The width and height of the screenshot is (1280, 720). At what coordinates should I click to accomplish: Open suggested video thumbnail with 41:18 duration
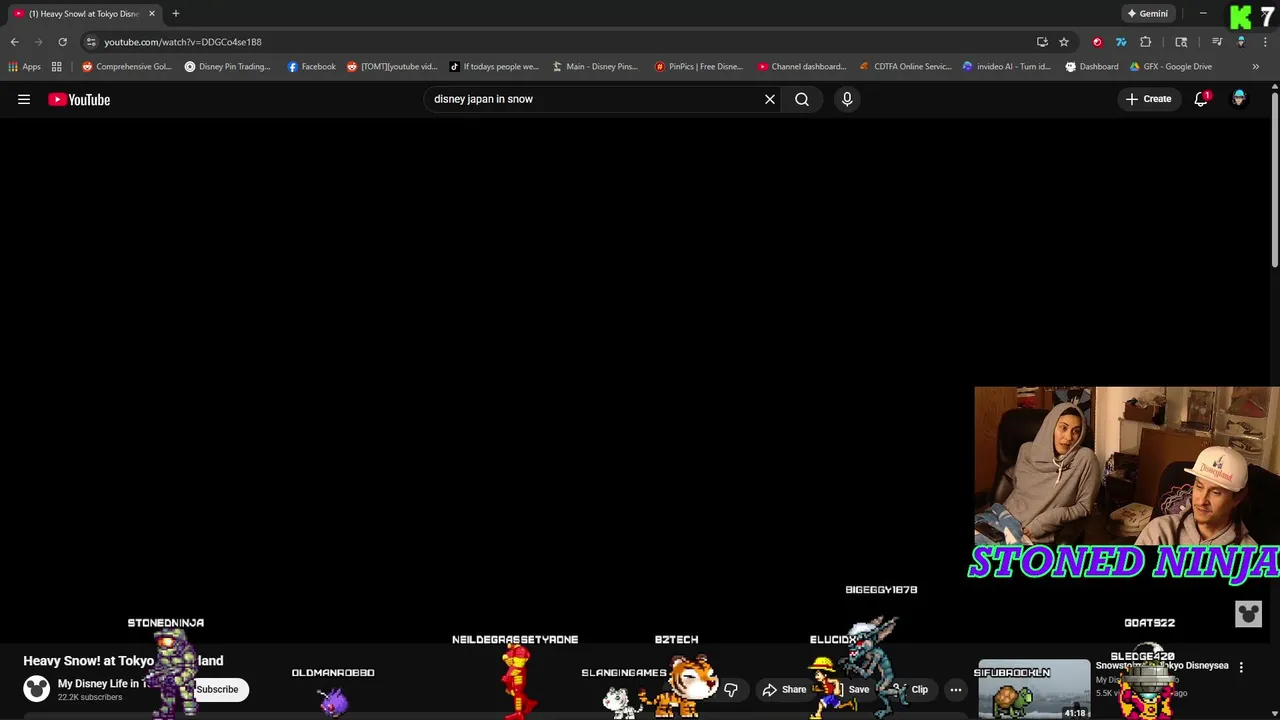(1034, 689)
